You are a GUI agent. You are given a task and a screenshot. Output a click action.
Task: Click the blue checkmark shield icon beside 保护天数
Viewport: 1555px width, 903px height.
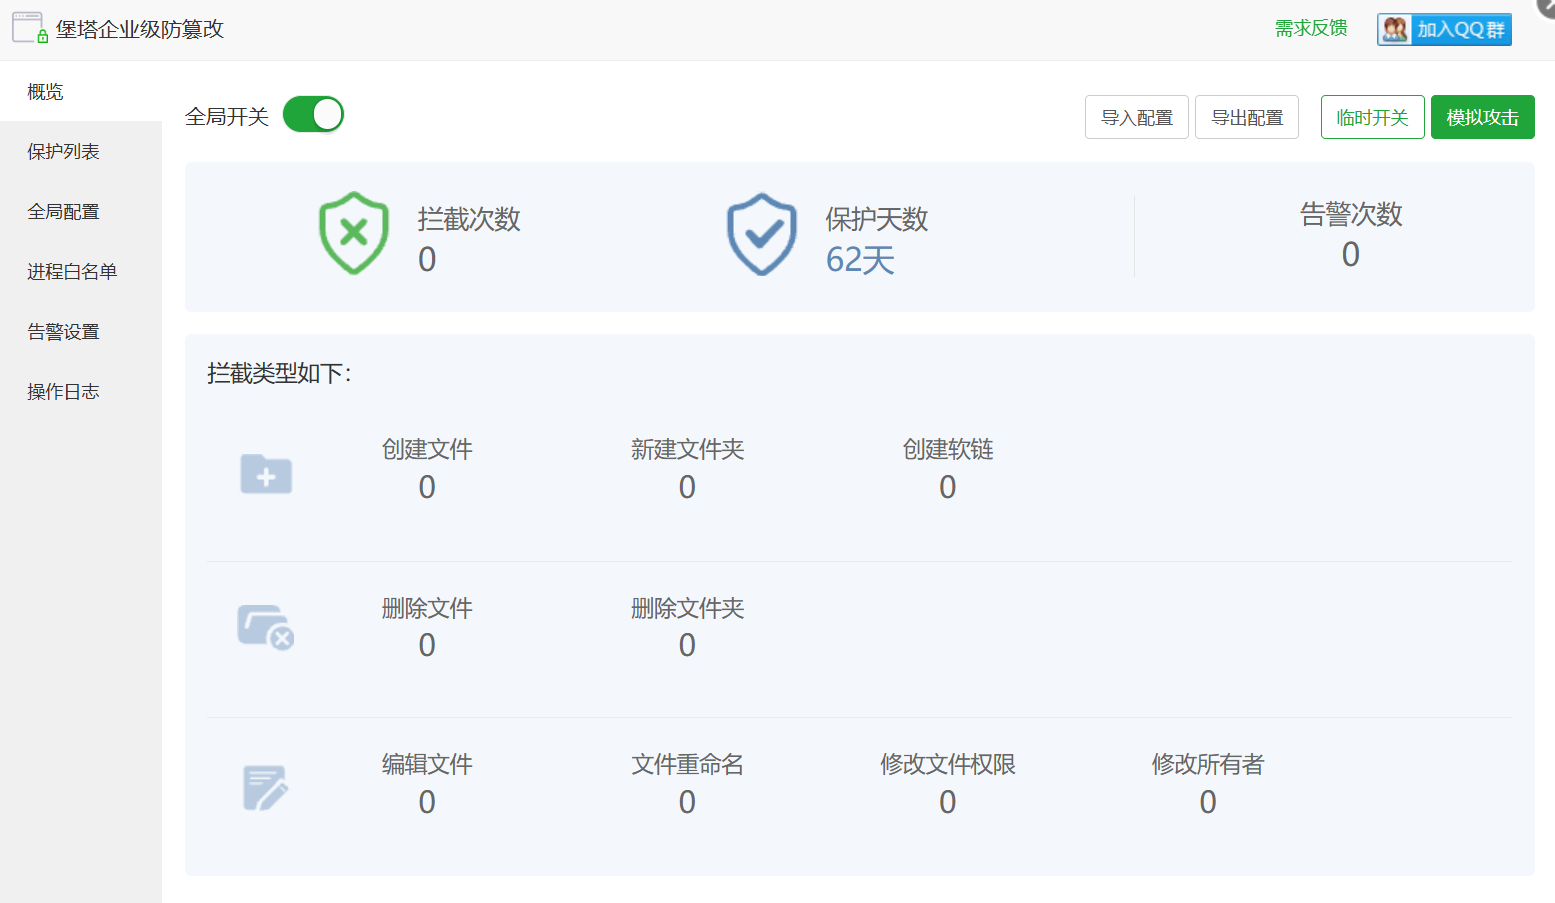(761, 234)
